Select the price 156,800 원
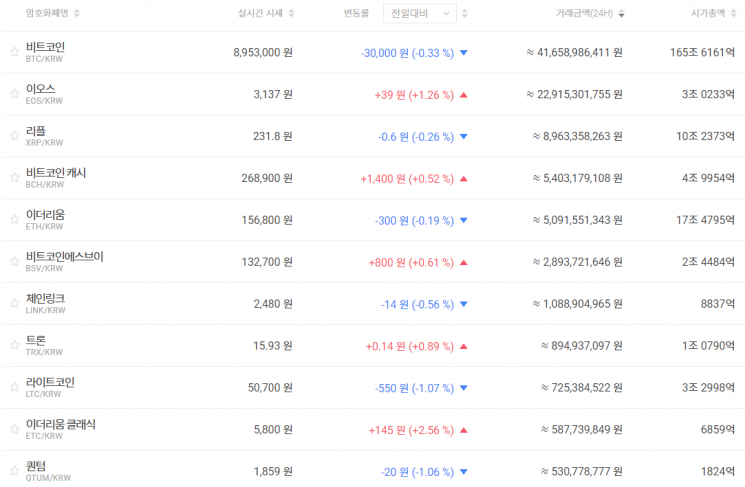Image resolution: width=745 pixels, height=487 pixels. [267, 220]
